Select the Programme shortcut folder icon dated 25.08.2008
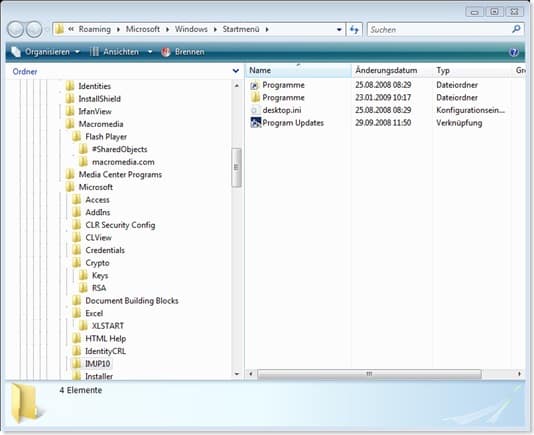Screen dimensions: 534x435 tap(255, 85)
